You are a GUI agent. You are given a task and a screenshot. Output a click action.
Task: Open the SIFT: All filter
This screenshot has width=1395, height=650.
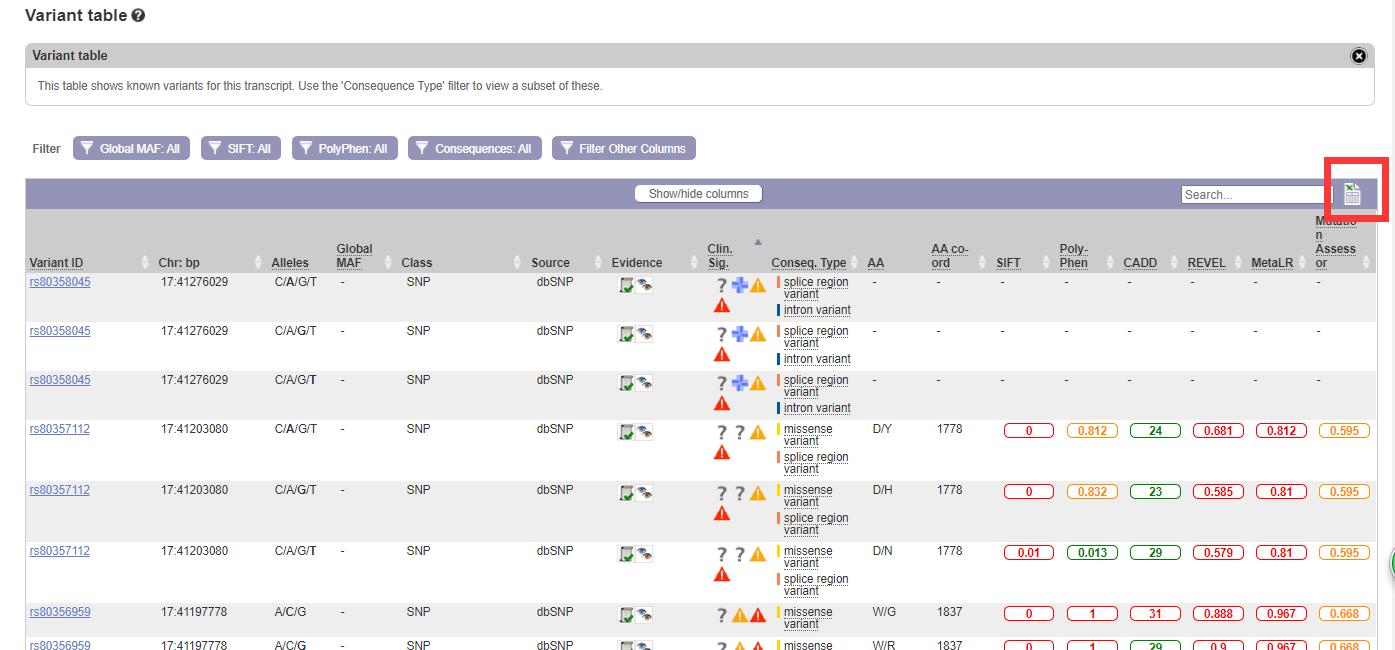pos(241,148)
